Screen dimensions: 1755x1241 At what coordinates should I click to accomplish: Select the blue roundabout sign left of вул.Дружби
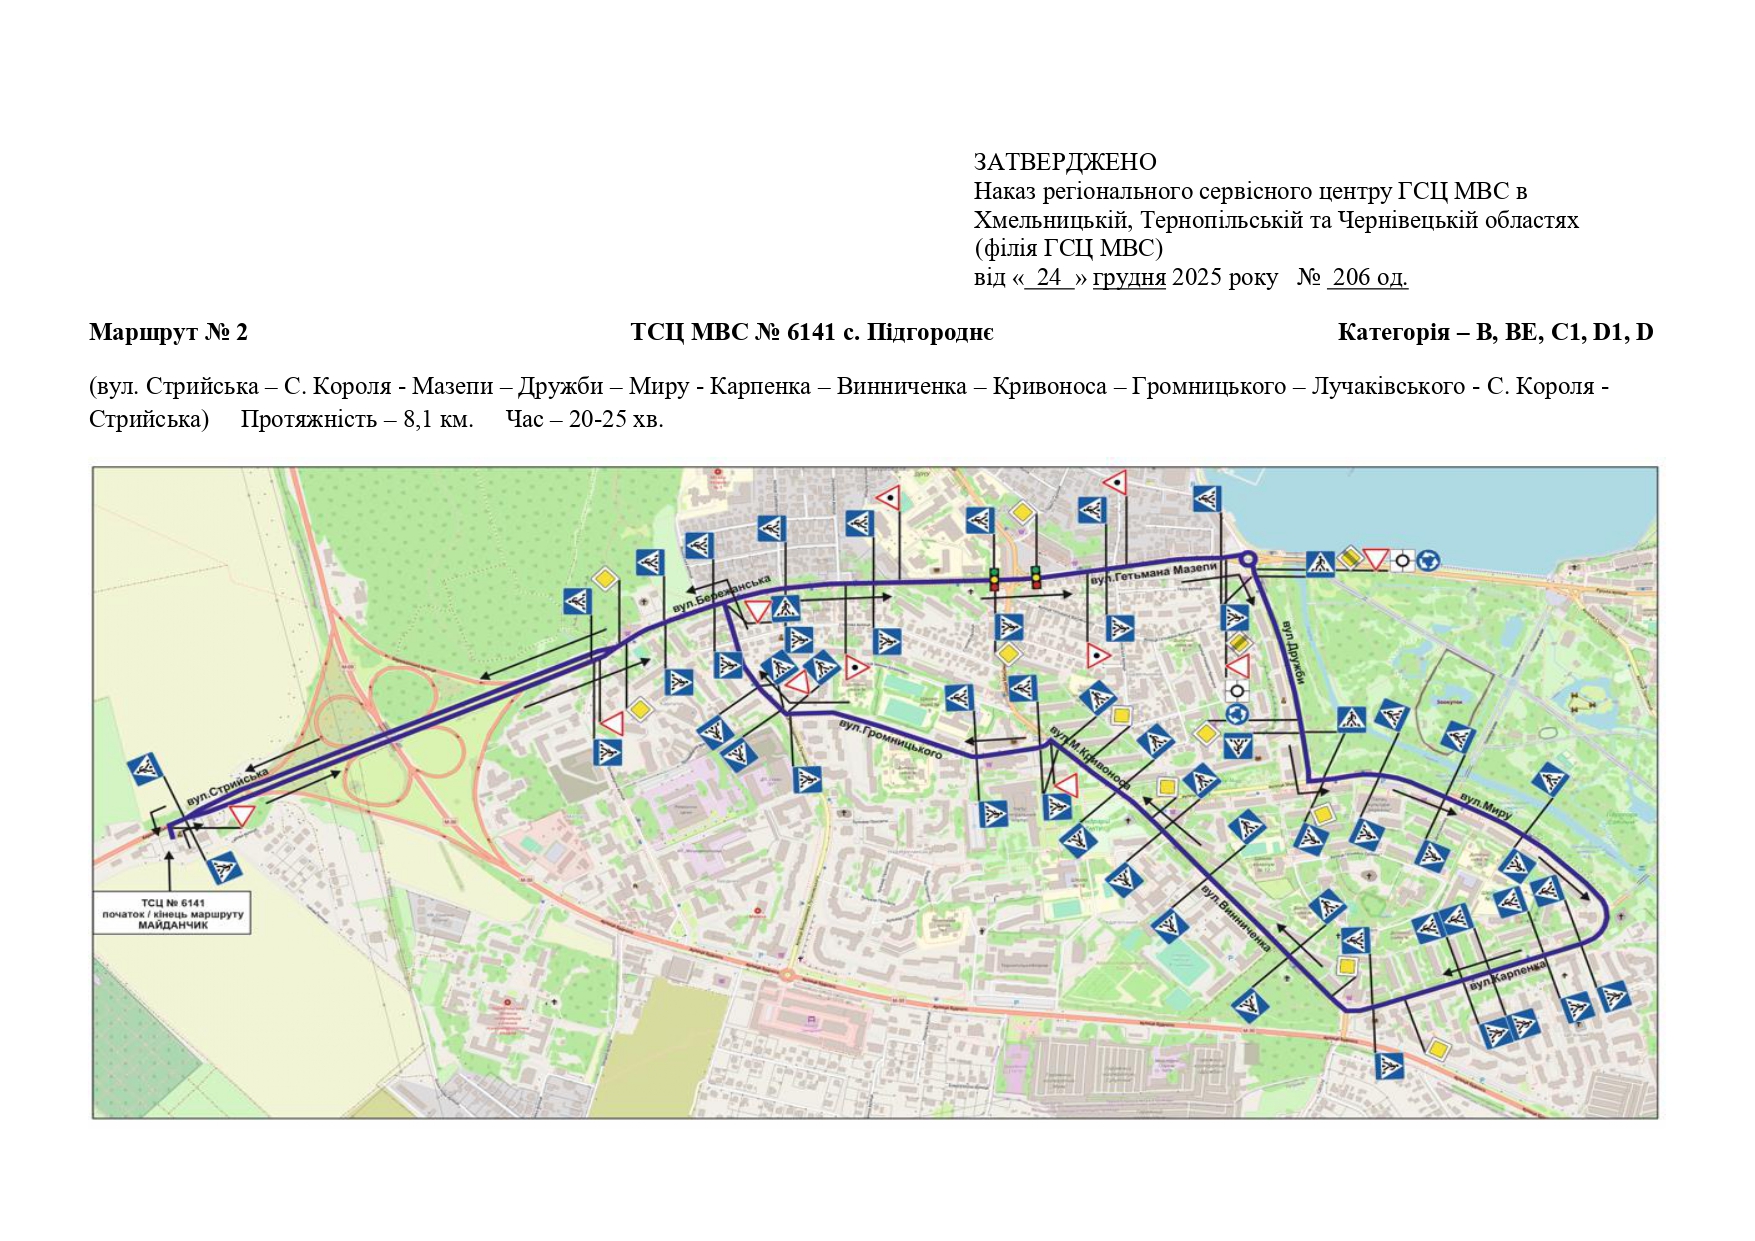point(1237,714)
